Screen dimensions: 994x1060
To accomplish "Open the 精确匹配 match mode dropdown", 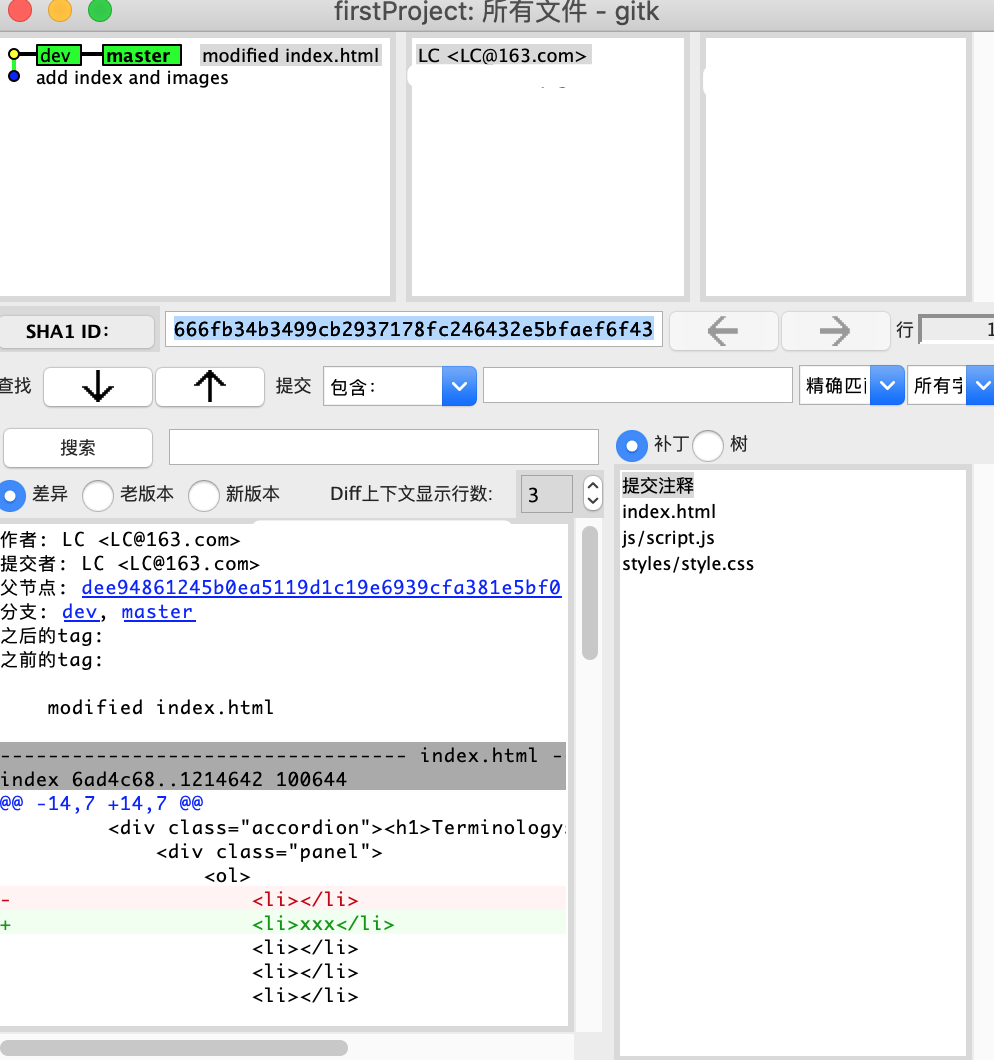I will 886,386.
